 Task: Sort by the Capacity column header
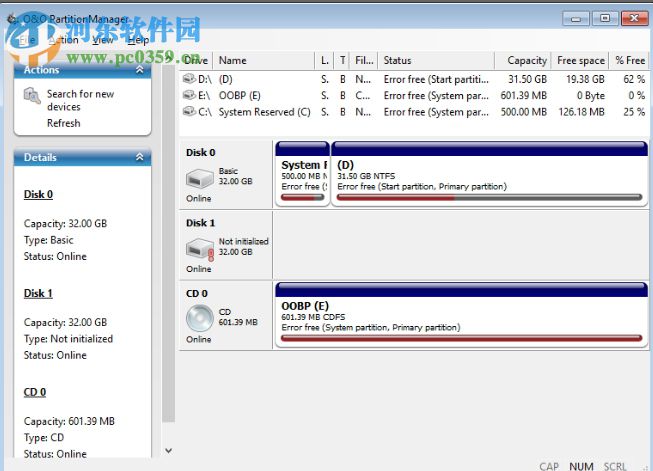523,60
